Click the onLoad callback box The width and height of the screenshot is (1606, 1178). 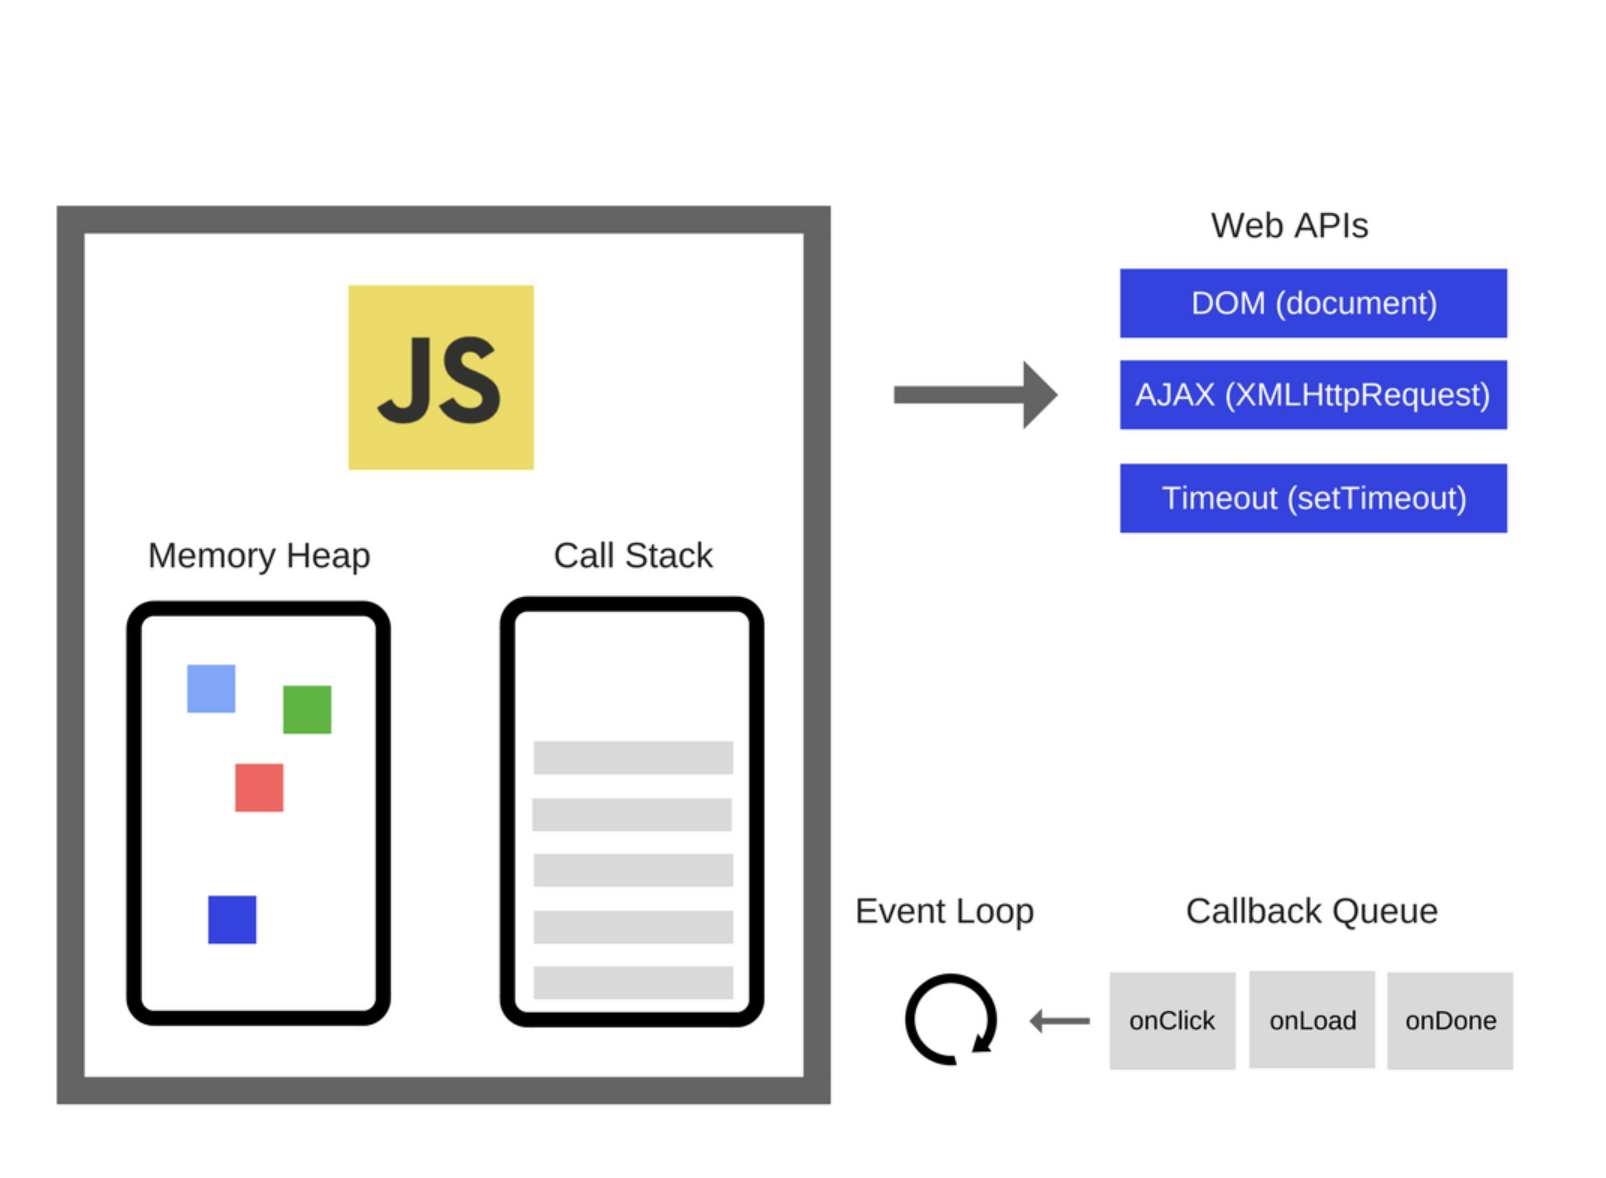pos(1312,1020)
